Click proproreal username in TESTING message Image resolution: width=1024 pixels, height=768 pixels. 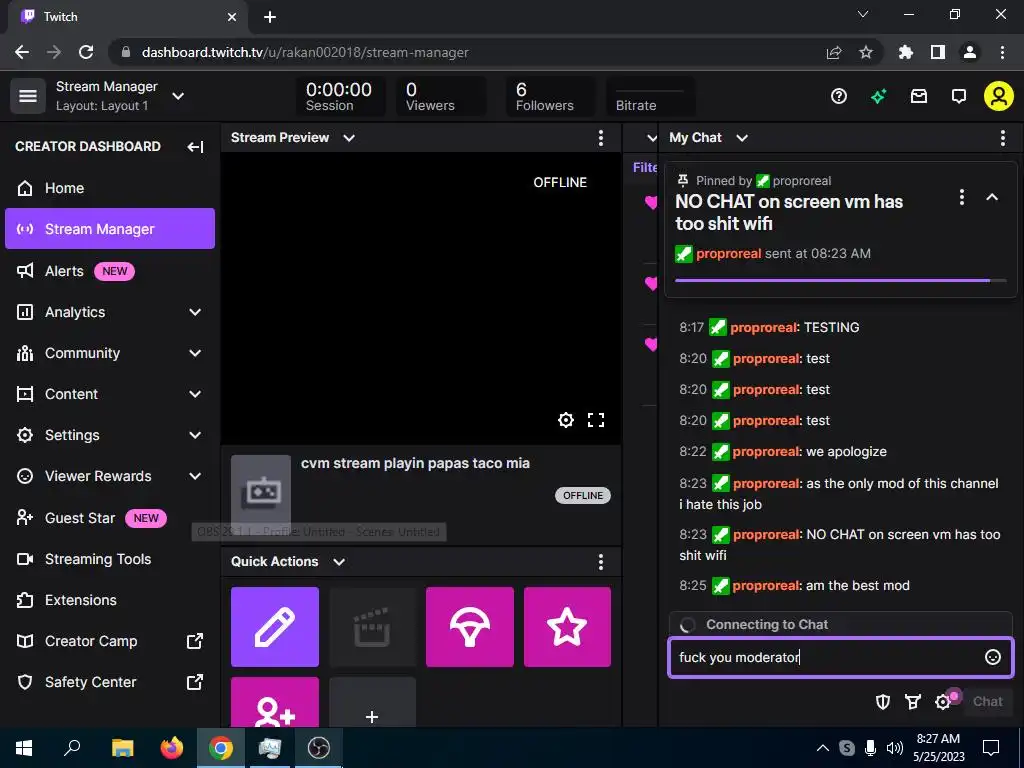[762, 327]
